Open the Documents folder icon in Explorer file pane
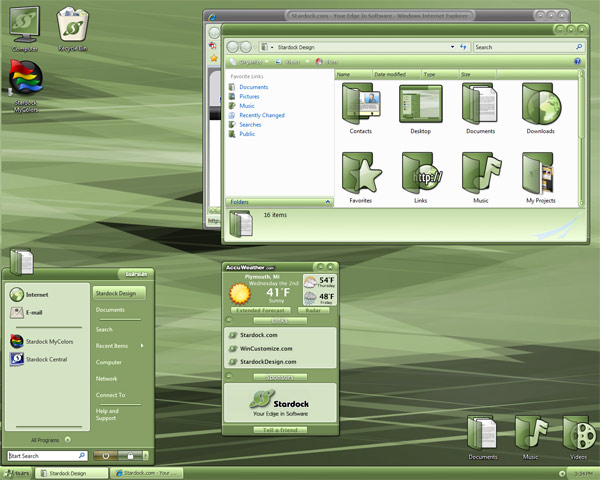Viewport: 600px width, 480px height. tap(480, 108)
